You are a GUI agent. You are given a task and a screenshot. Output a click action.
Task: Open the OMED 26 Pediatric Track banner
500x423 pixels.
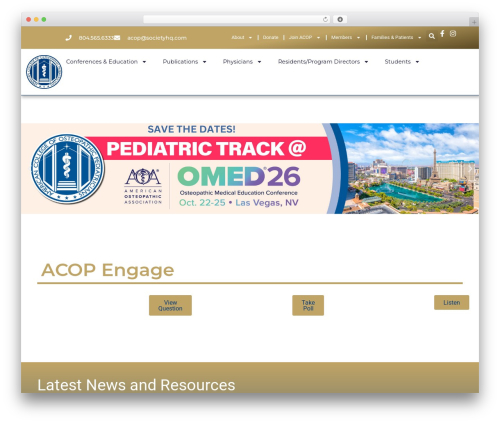click(250, 168)
